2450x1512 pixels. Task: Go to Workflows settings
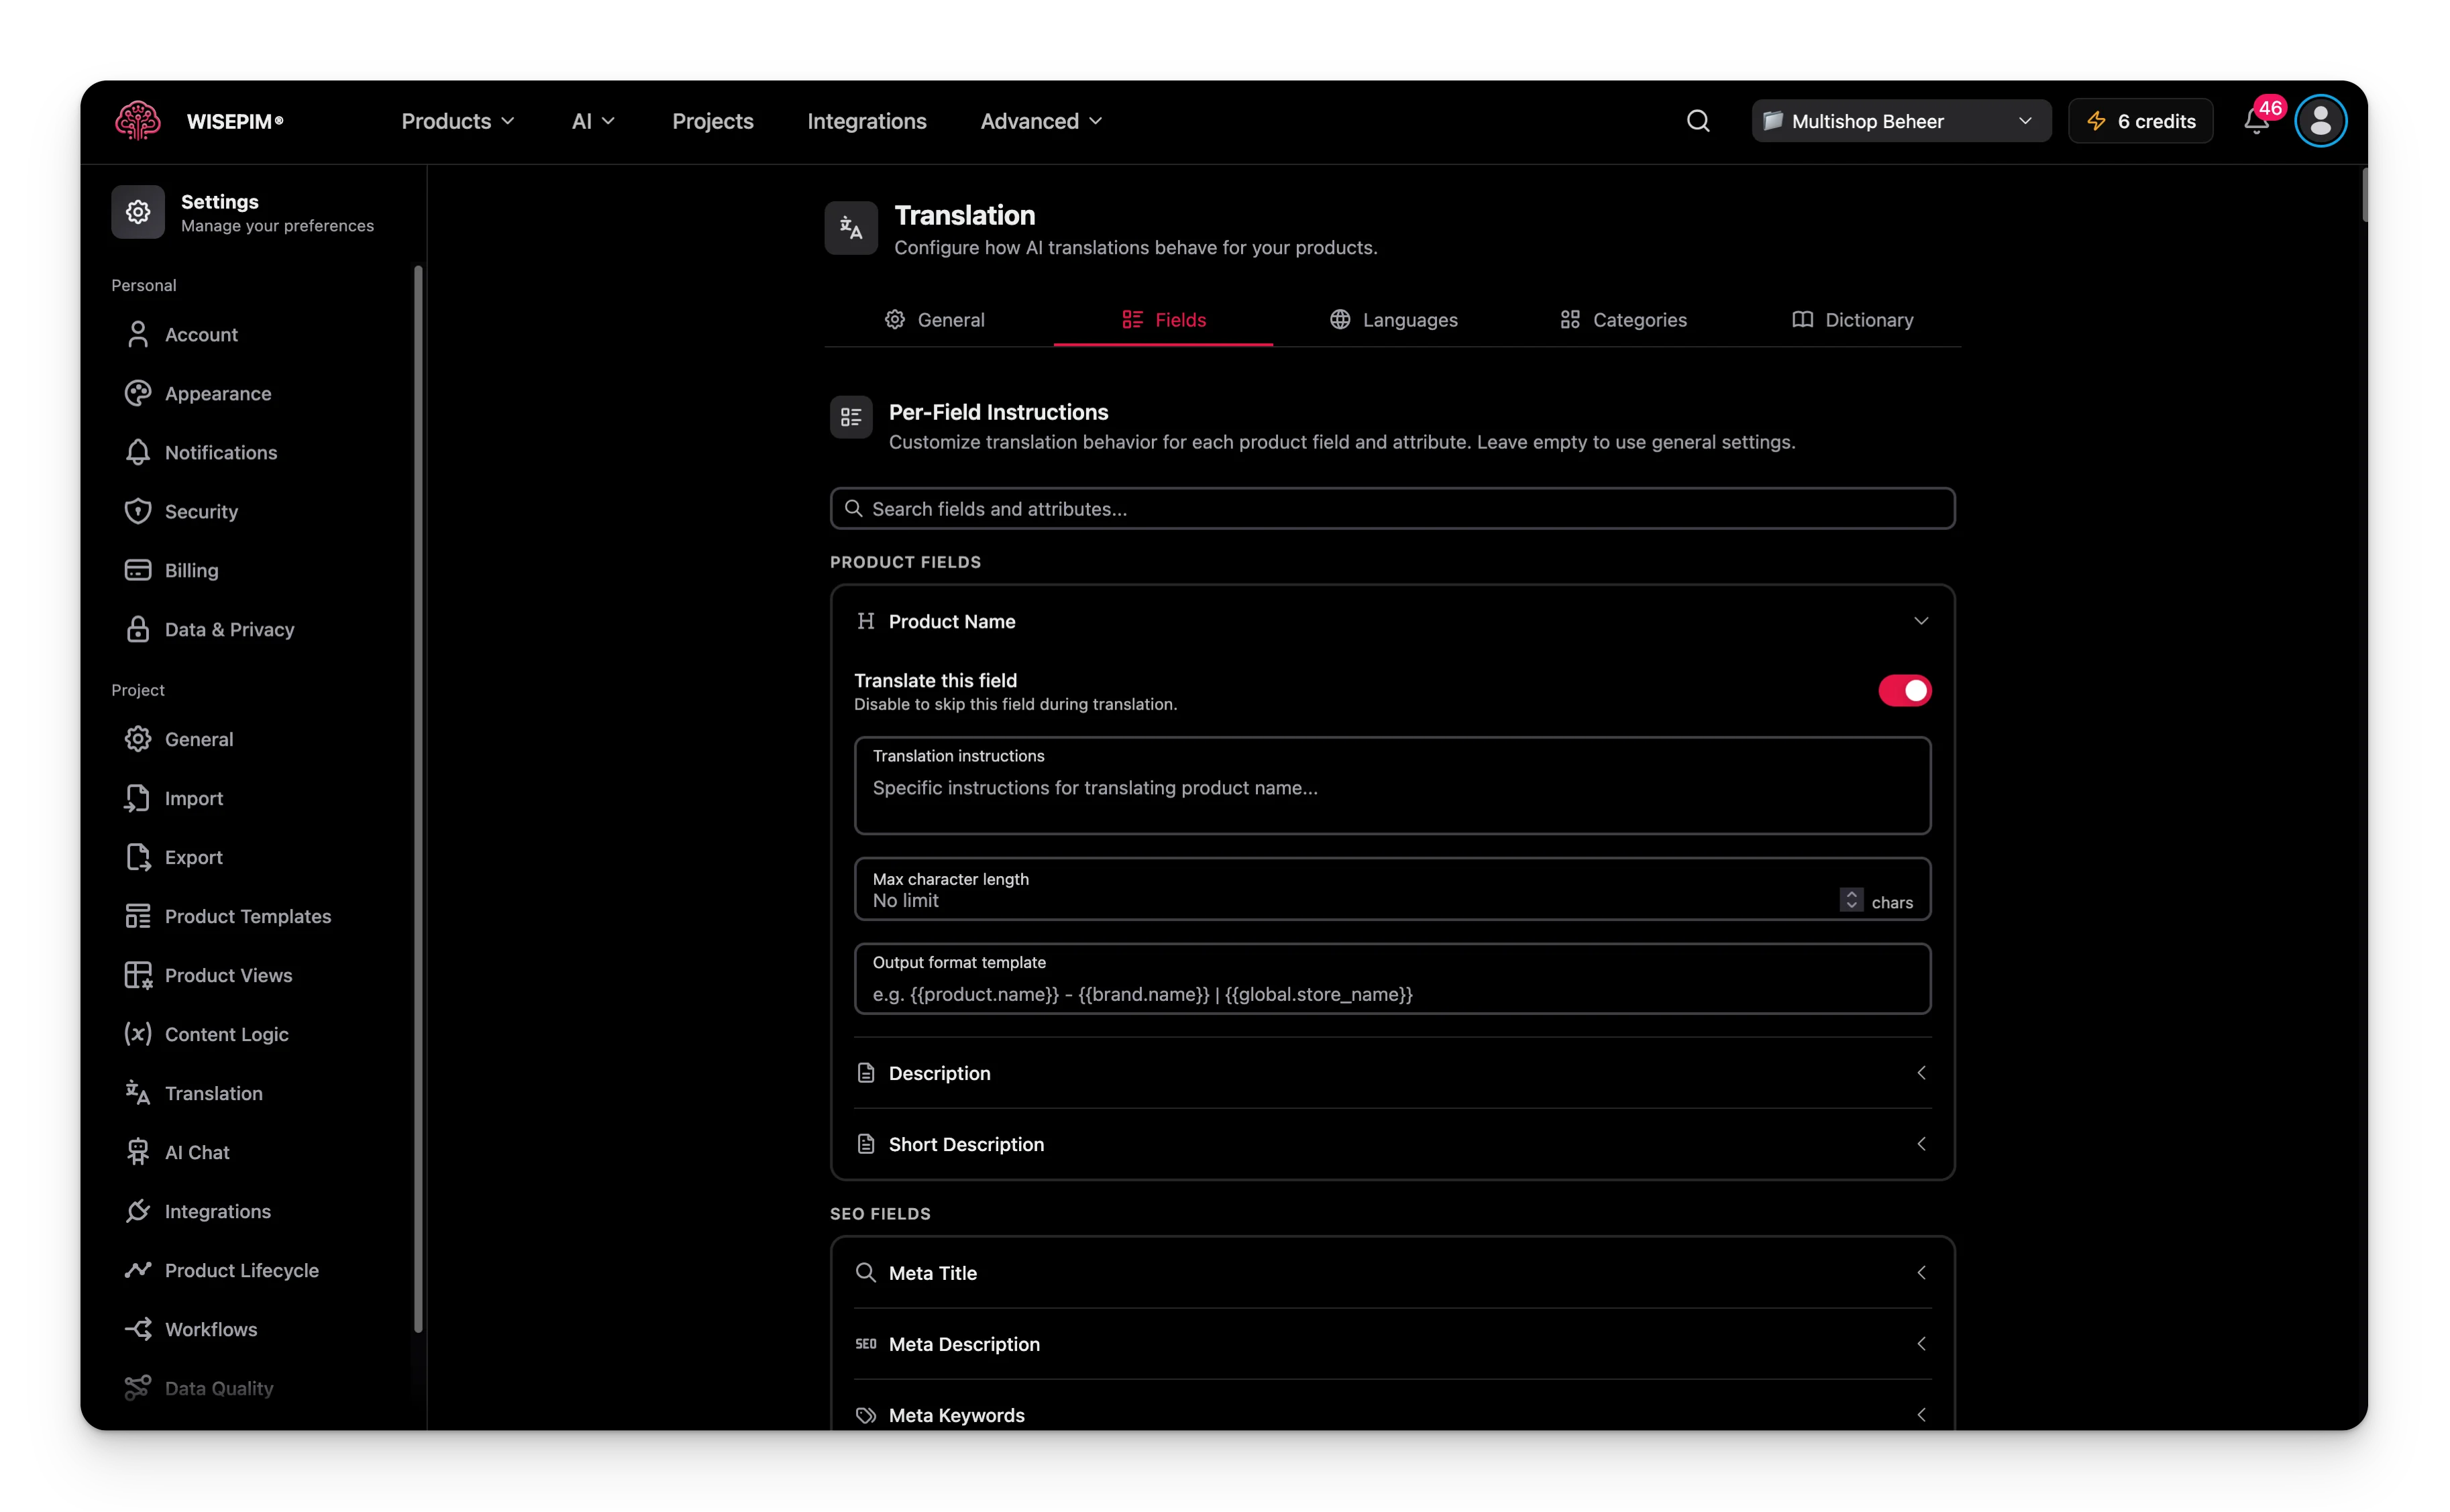tap(210, 1329)
